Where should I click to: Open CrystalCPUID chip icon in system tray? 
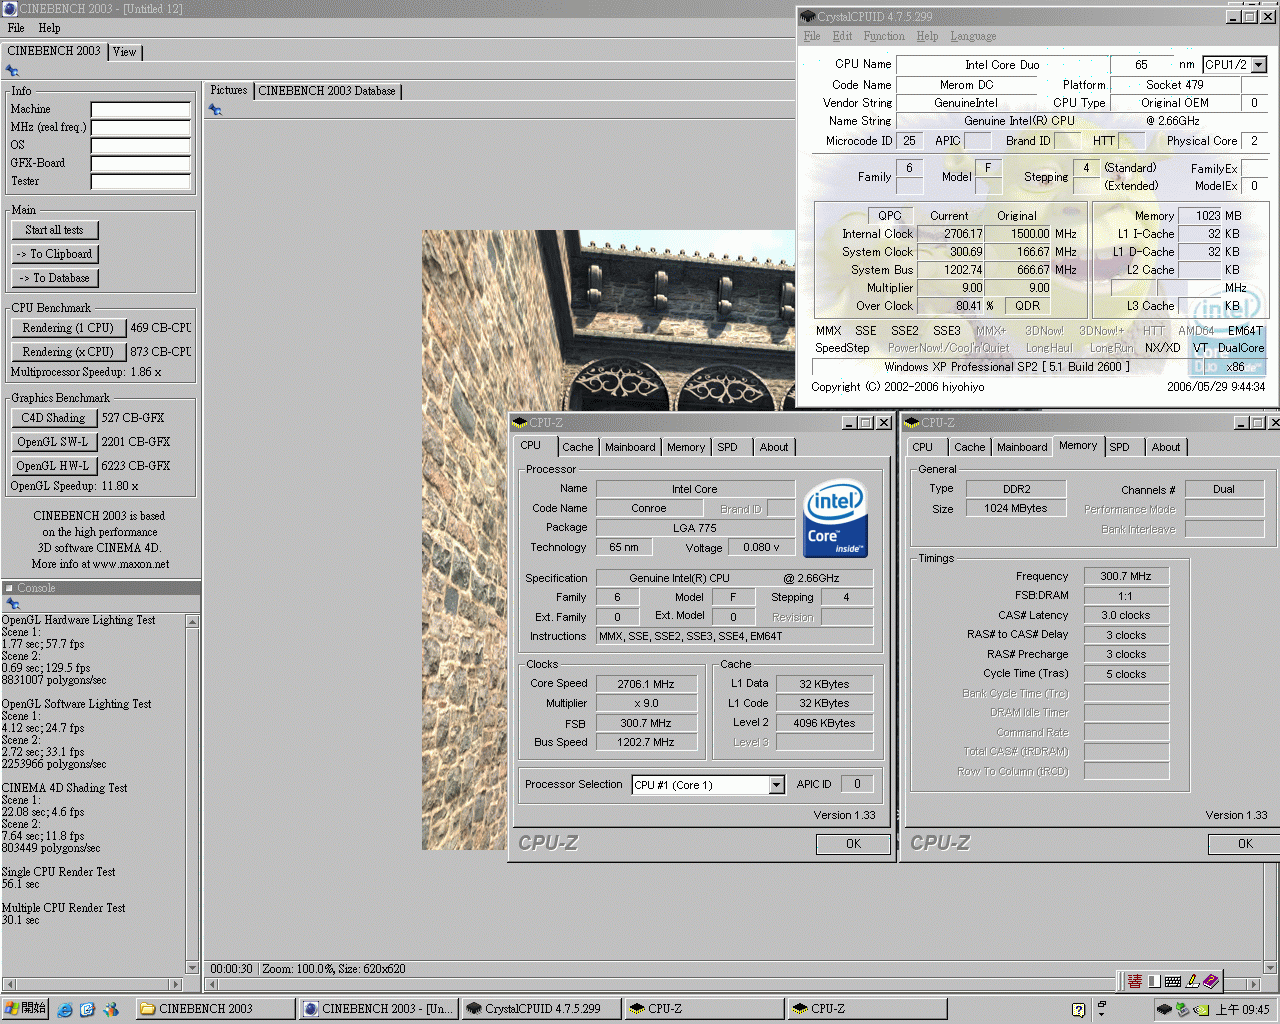pyautogui.click(x=1164, y=1009)
